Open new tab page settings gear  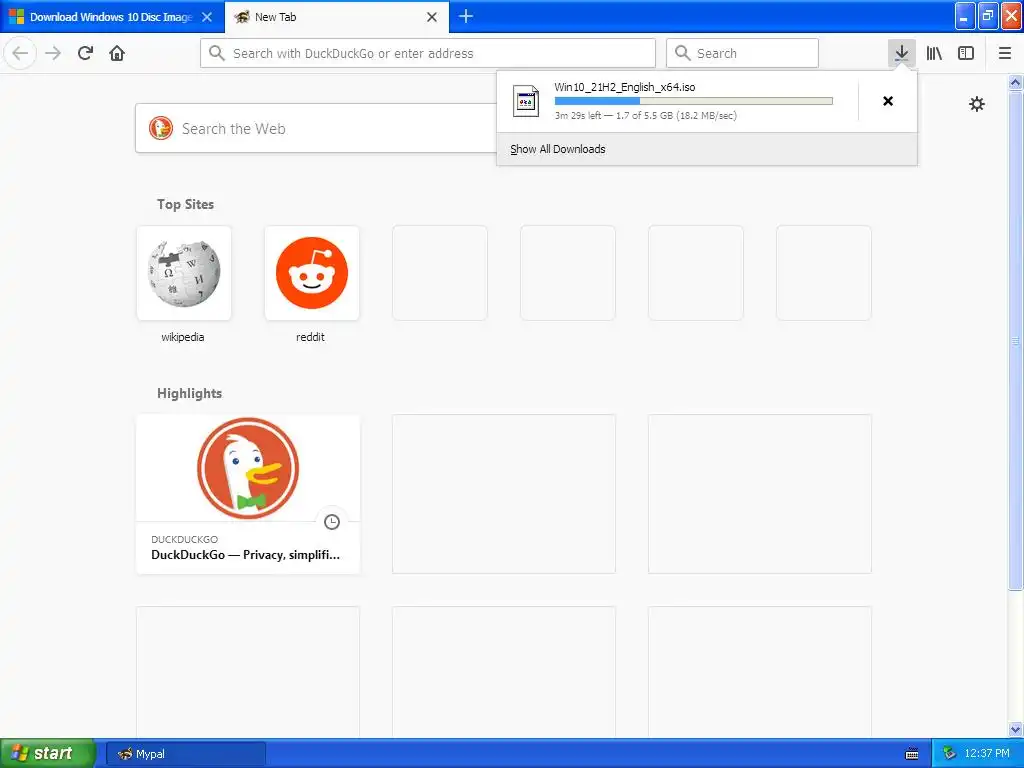(x=976, y=104)
